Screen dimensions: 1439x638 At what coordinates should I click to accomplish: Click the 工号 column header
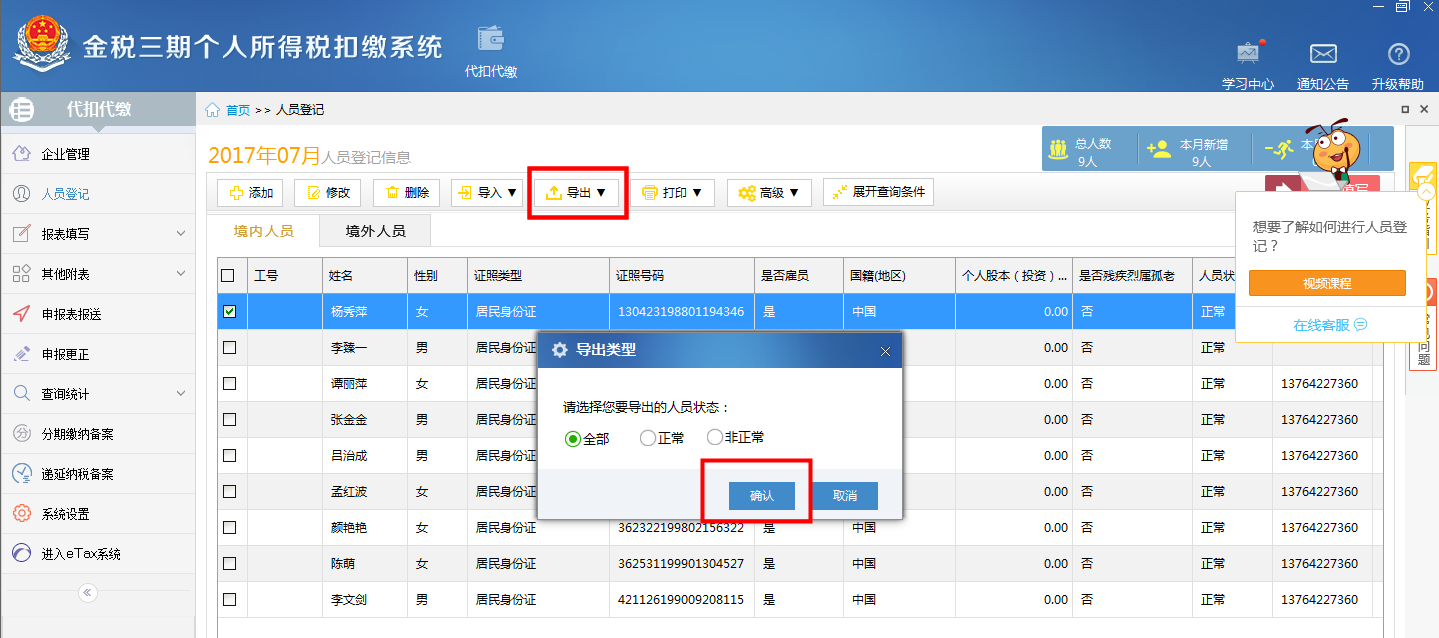click(285, 275)
